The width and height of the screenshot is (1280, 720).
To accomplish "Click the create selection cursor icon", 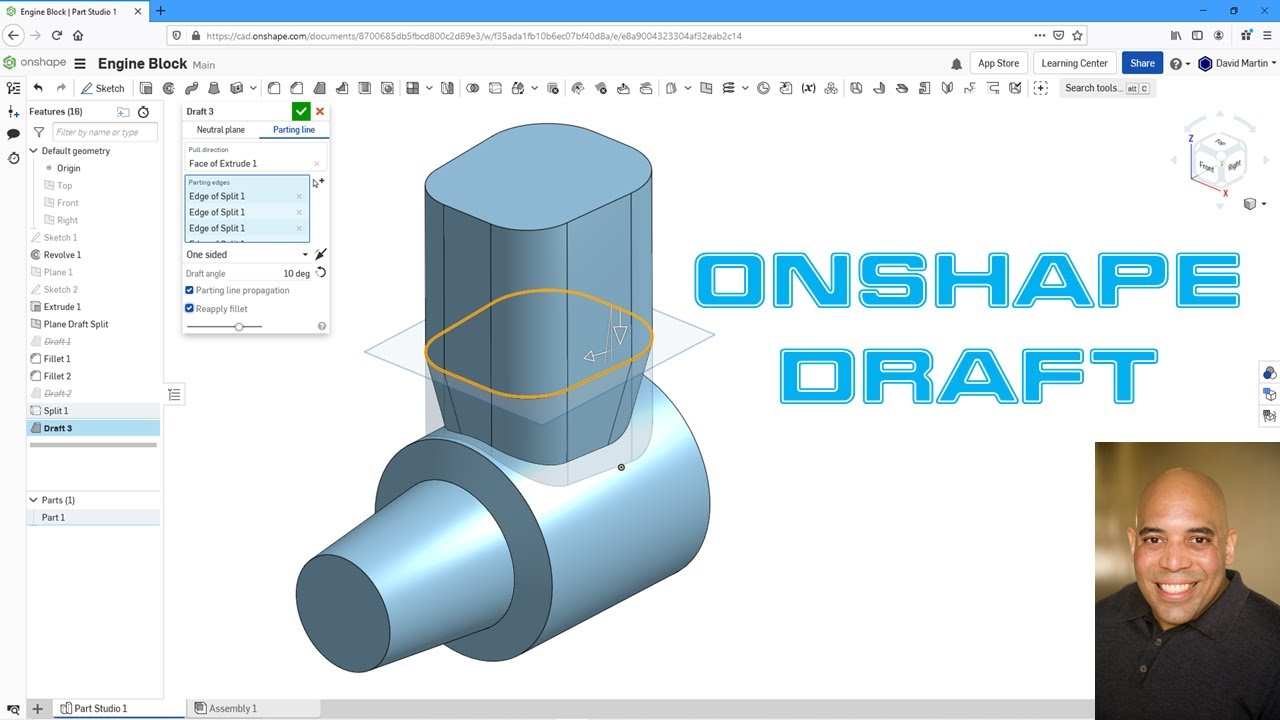I will pos(318,182).
